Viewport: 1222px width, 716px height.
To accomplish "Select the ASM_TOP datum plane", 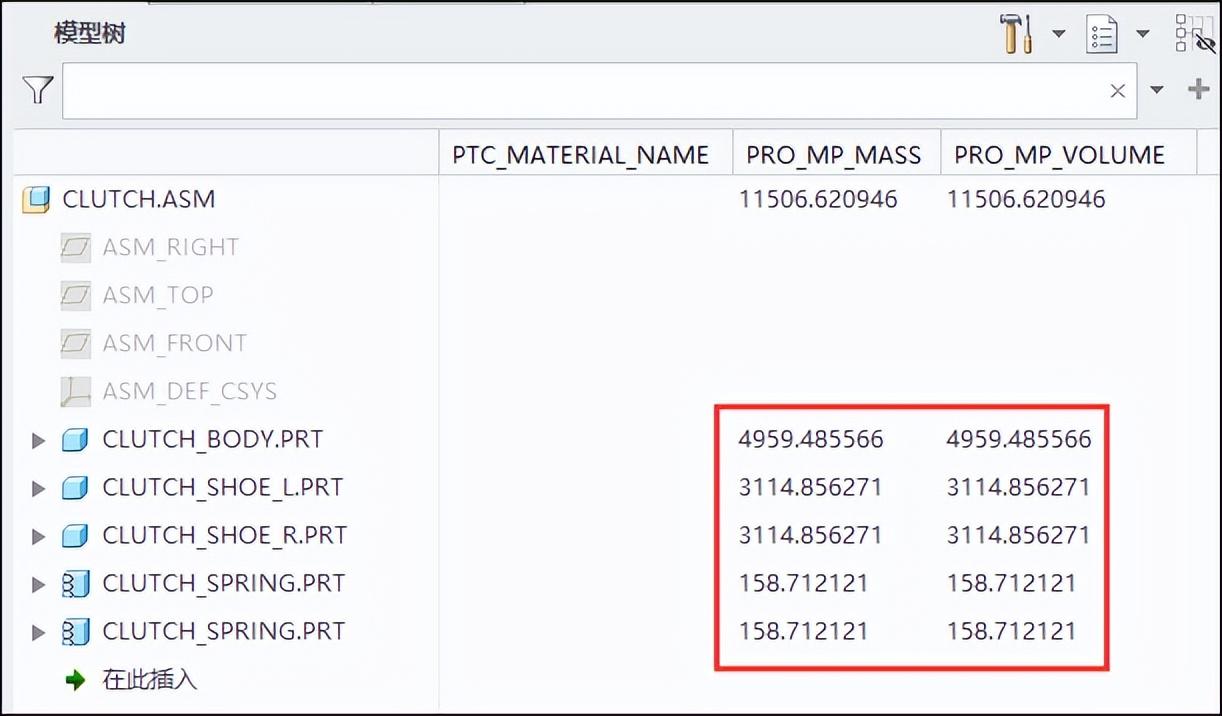I will tap(157, 295).
